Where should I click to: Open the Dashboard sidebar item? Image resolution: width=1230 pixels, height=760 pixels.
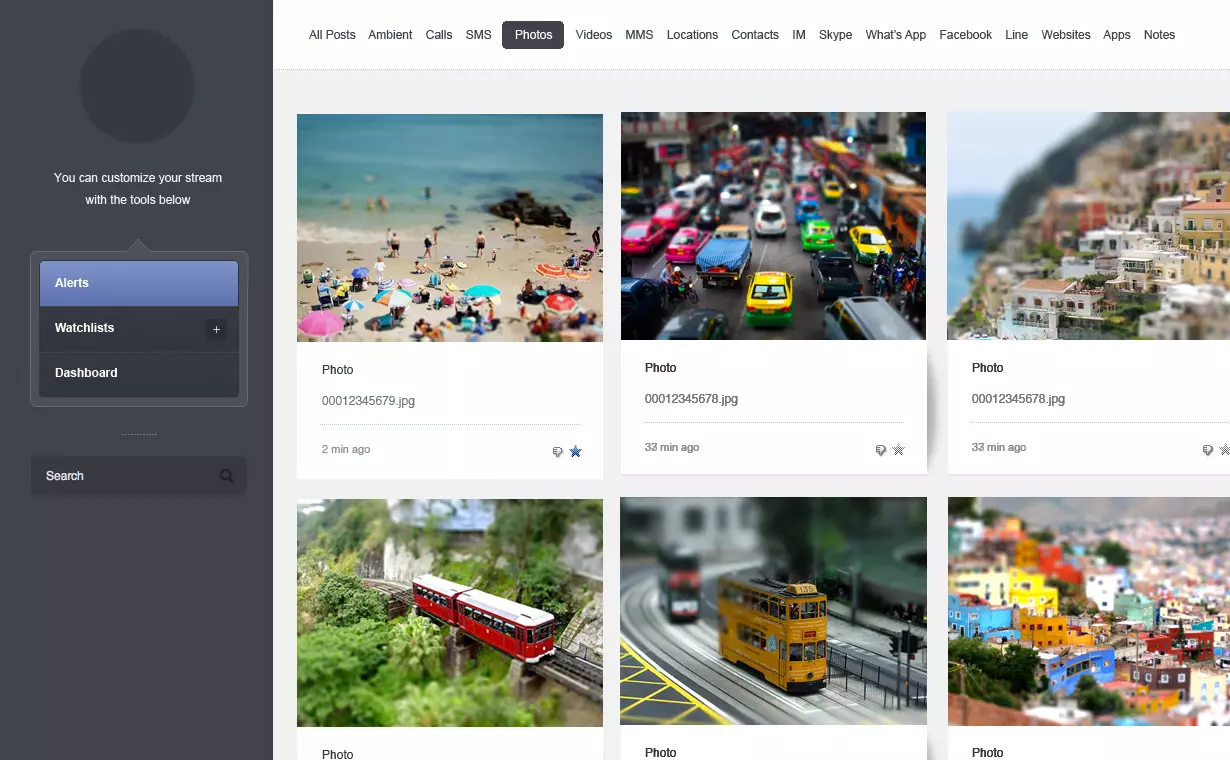(x=139, y=374)
